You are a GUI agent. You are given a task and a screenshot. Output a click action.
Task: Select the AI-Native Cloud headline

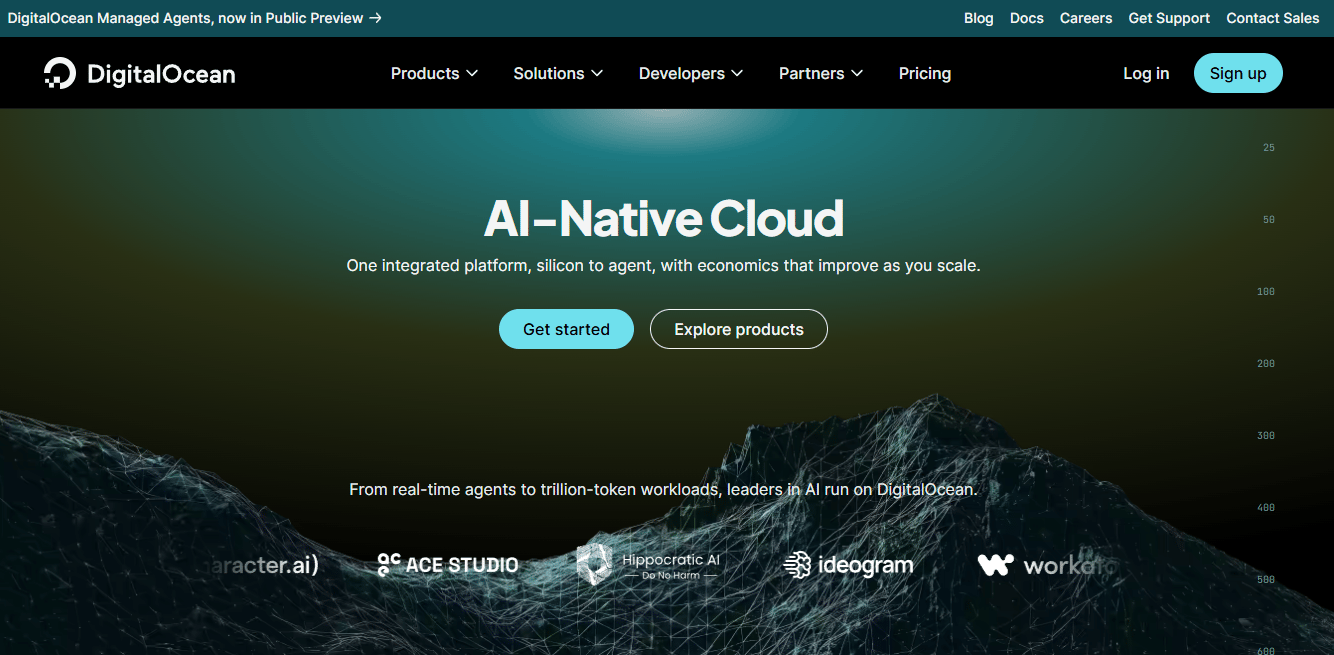coord(664,218)
